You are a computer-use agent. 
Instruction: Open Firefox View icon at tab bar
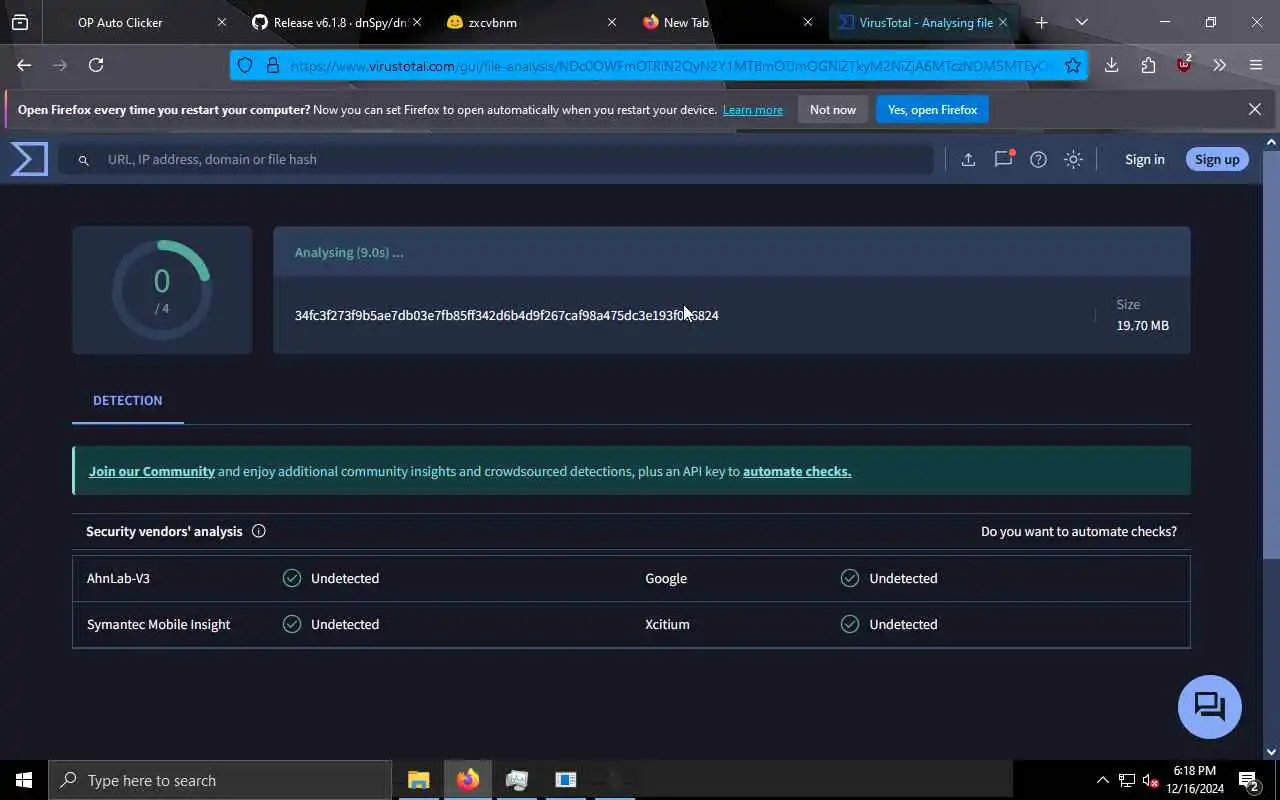(20, 22)
